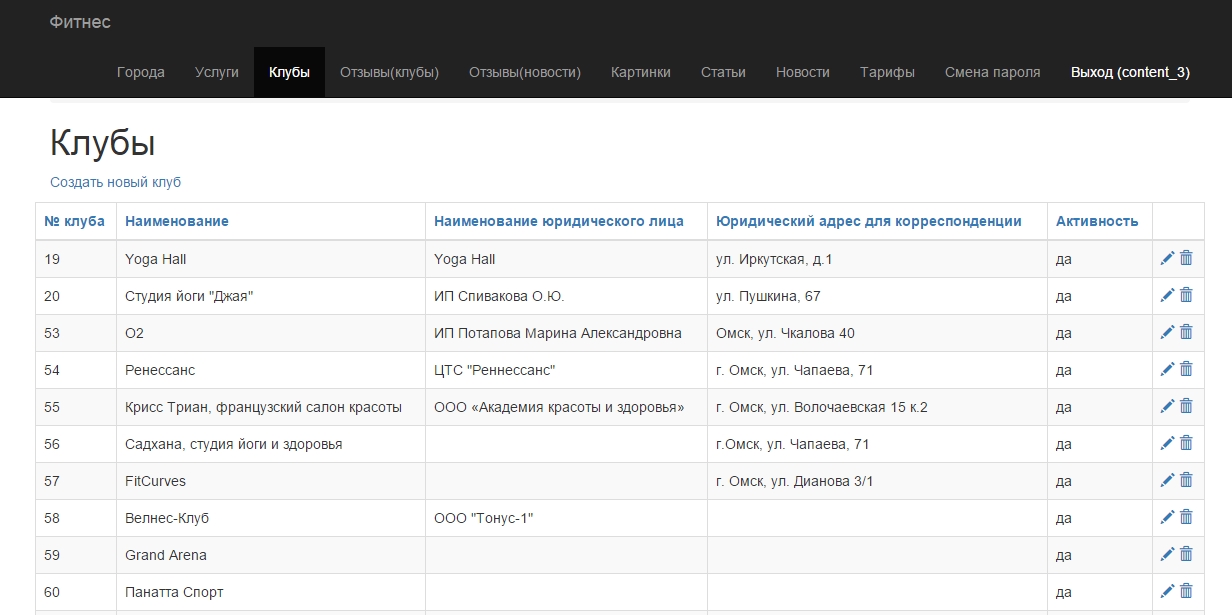The width and height of the screenshot is (1232, 615).
Task: Edit Студия йоги "Джая" entry
Action: coord(1167,296)
